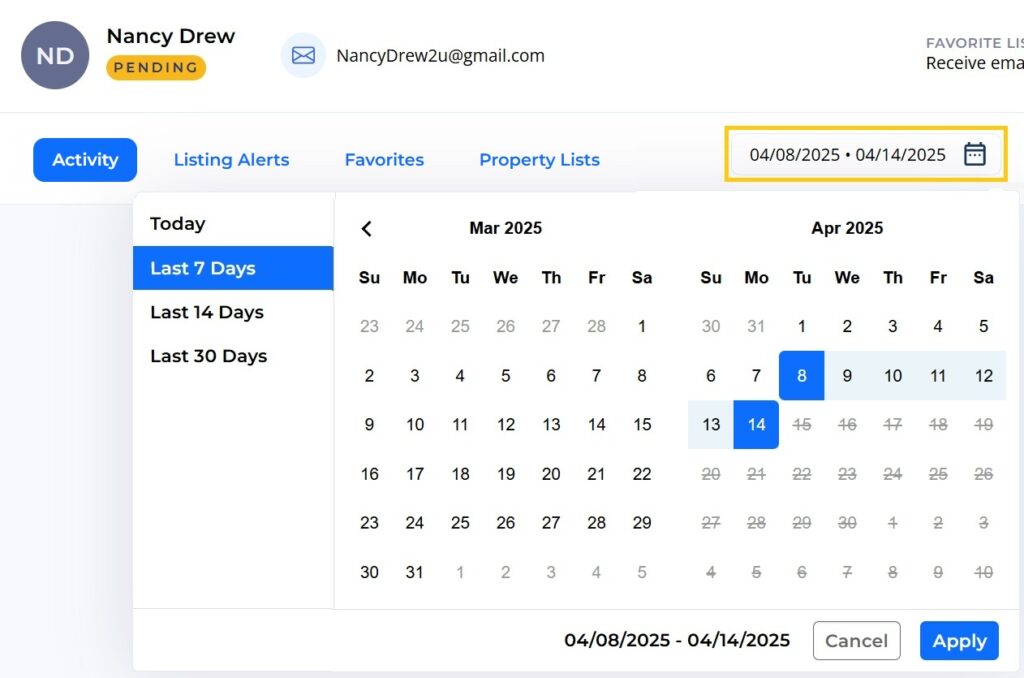Click the NancyDrew2u@gmail.com email address
Image resolution: width=1024 pixels, height=678 pixels.
tap(440, 56)
